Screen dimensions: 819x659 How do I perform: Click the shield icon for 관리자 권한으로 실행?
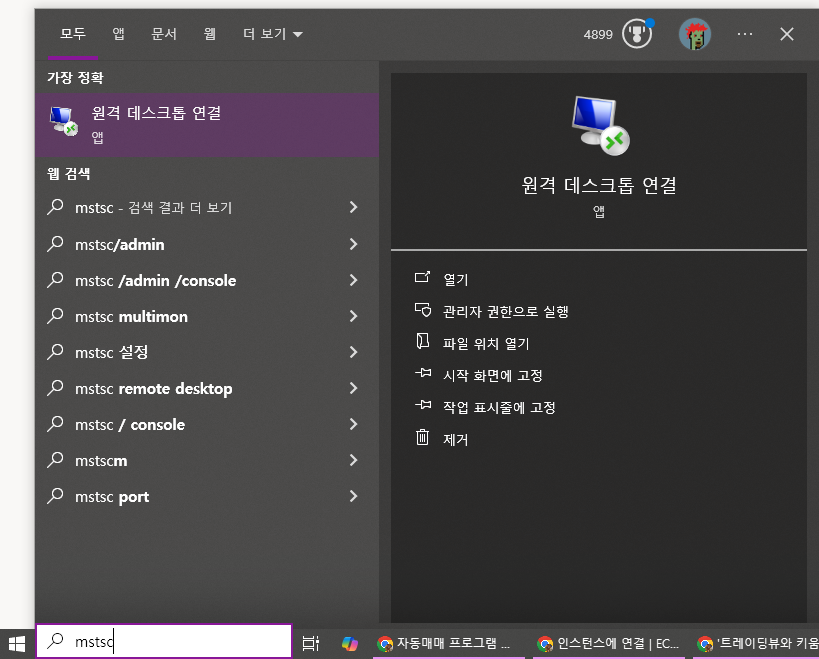(x=423, y=310)
